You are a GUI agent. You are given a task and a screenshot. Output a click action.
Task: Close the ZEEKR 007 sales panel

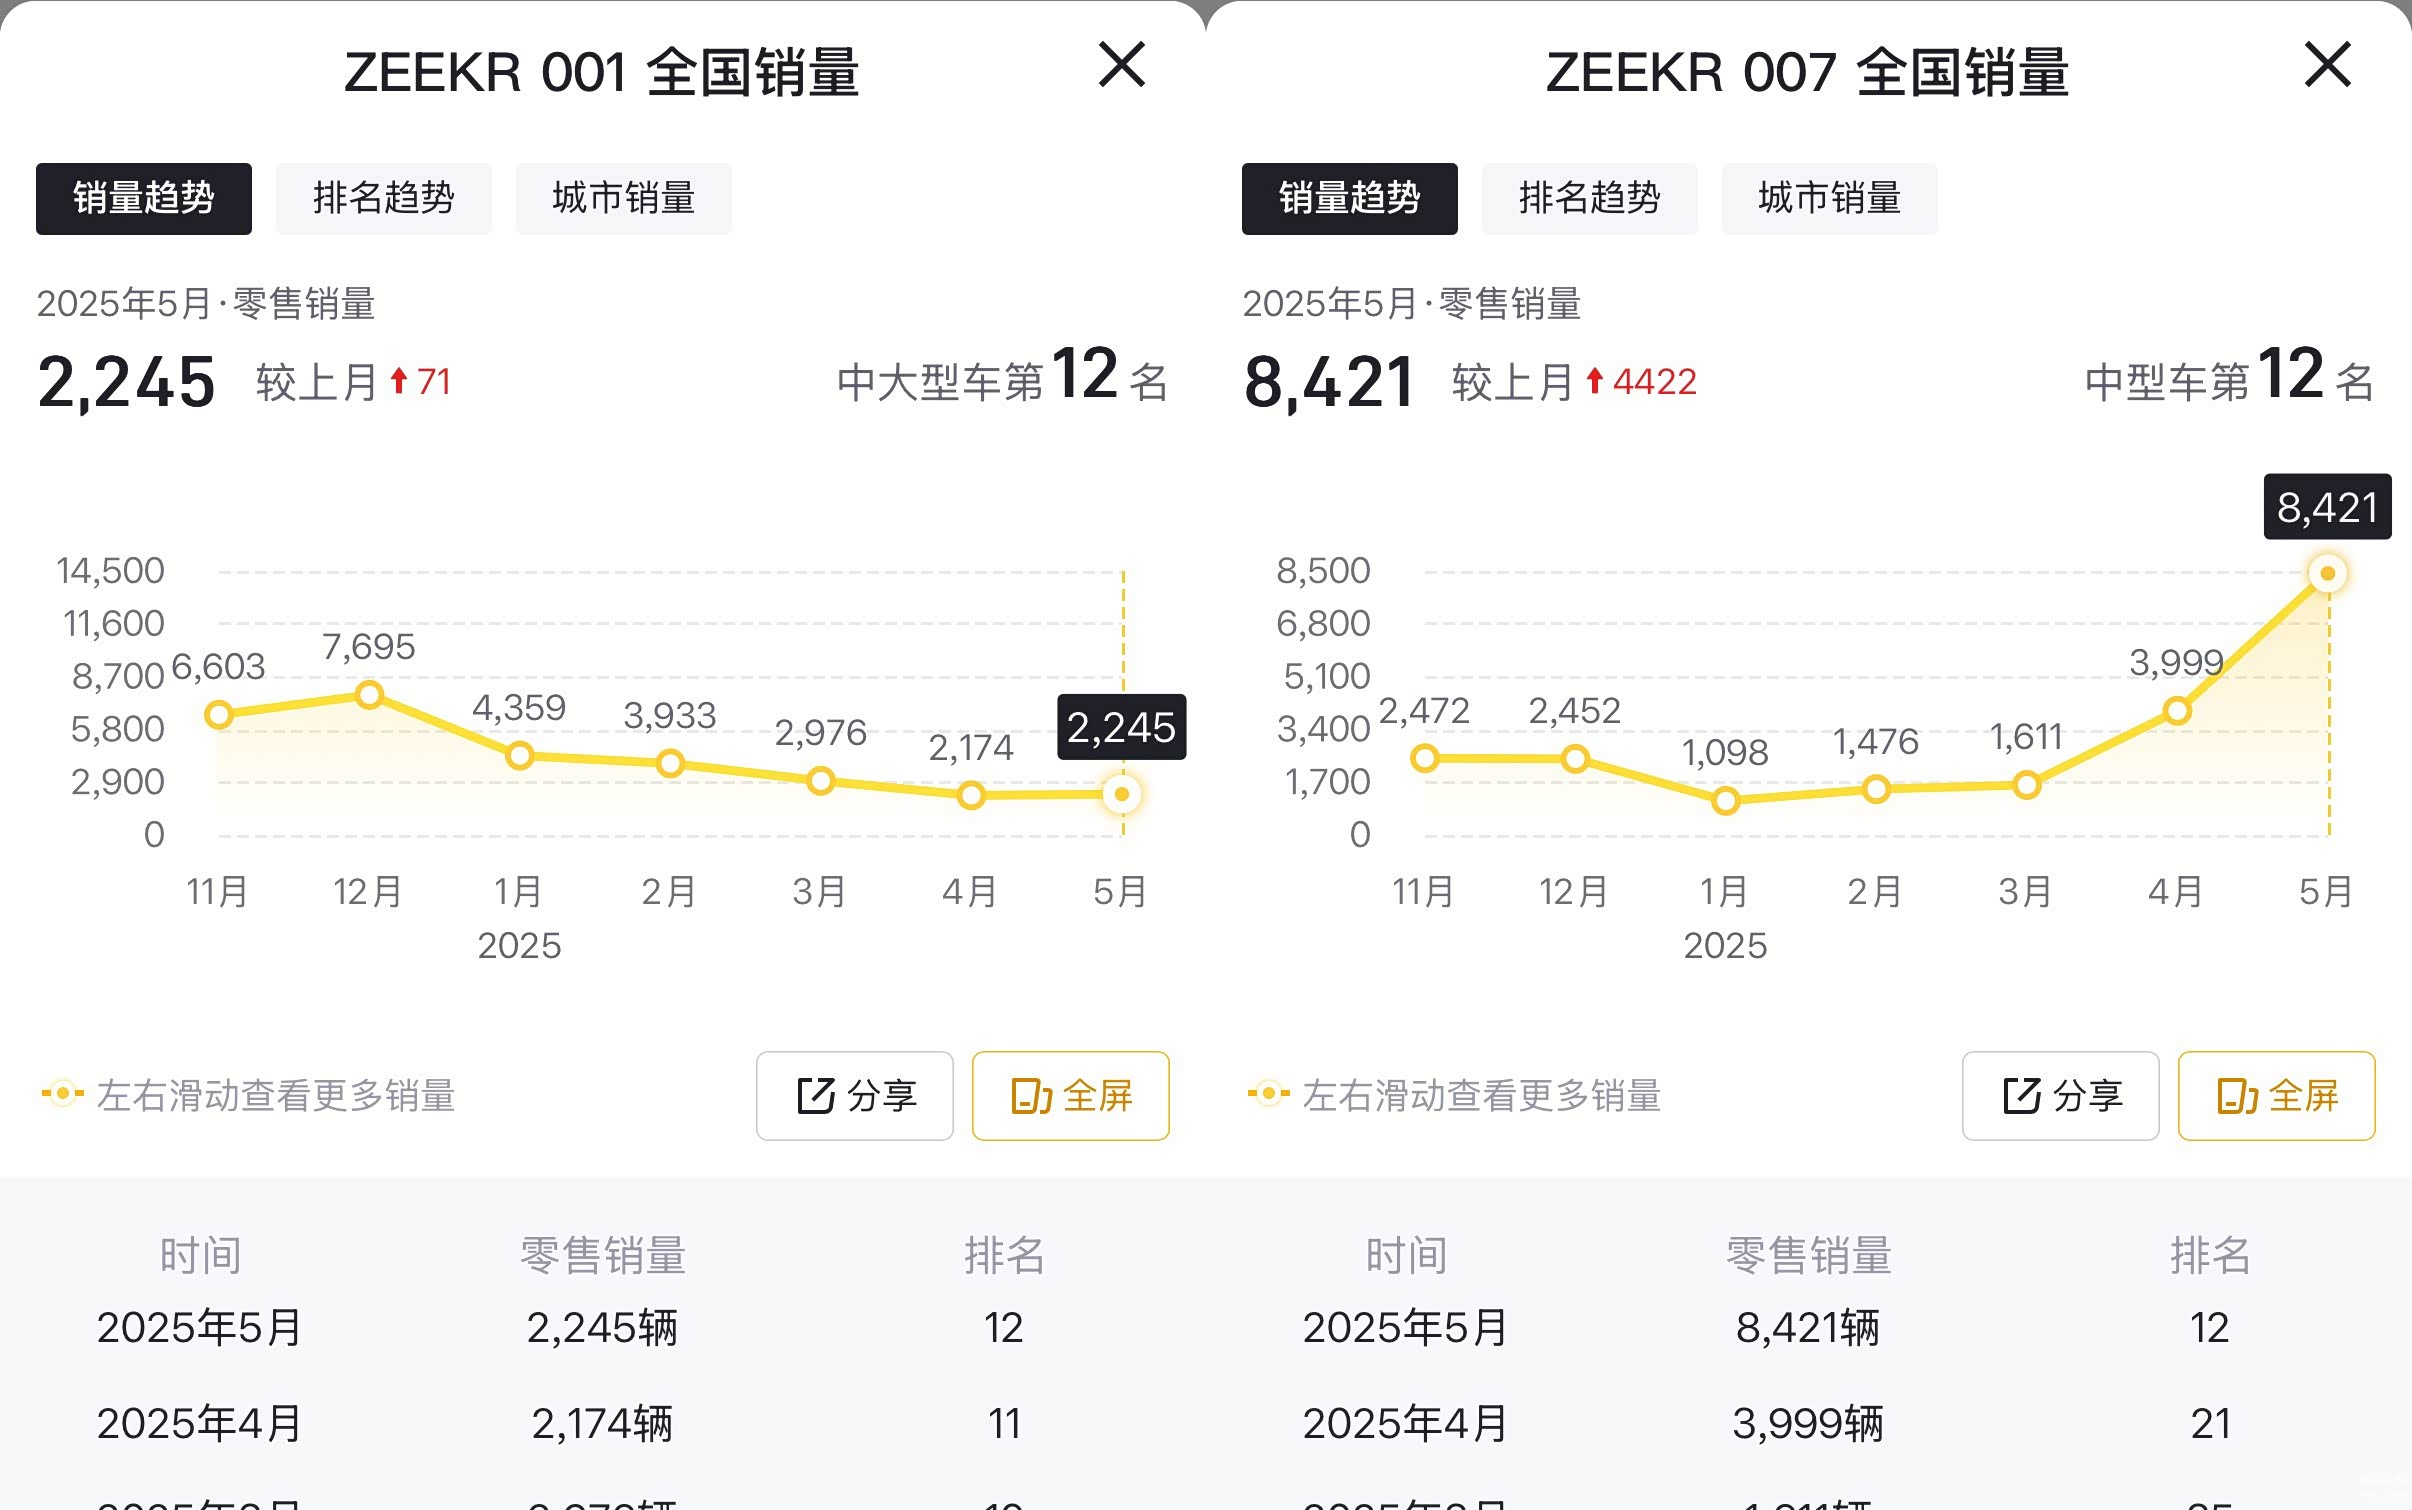(x=2327, y=65)
